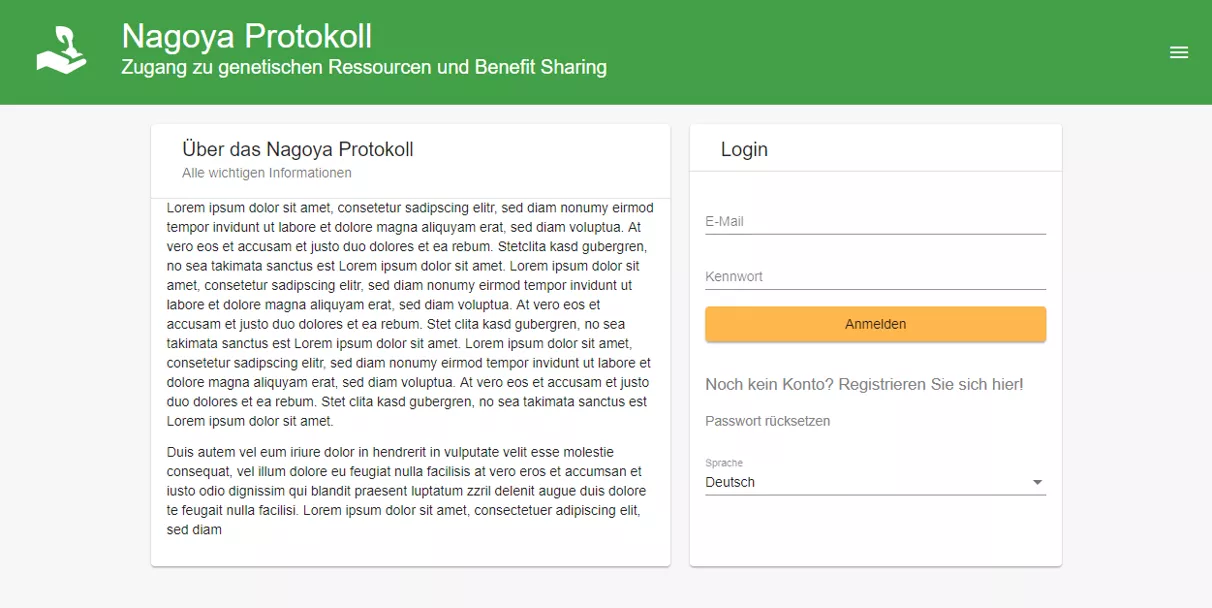Click the first Lorem ipsum paragraph
Viewport: 1212px width, 608px height.
[409, 314]
